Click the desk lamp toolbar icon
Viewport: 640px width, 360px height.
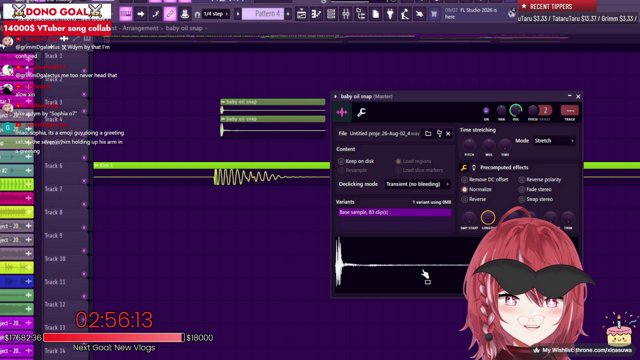(x=405, y=14)
